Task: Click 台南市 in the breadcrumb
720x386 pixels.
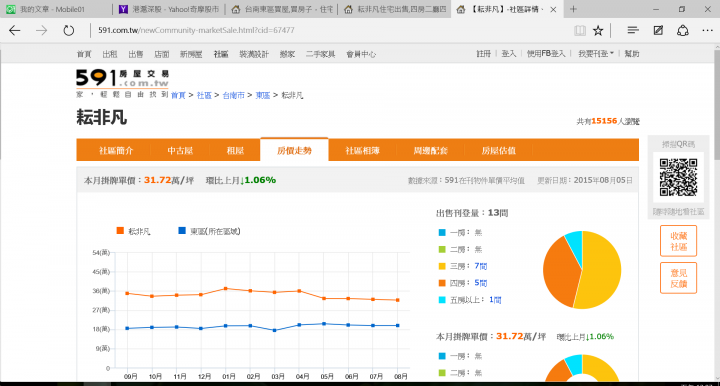Action: (x=233, y=95)
